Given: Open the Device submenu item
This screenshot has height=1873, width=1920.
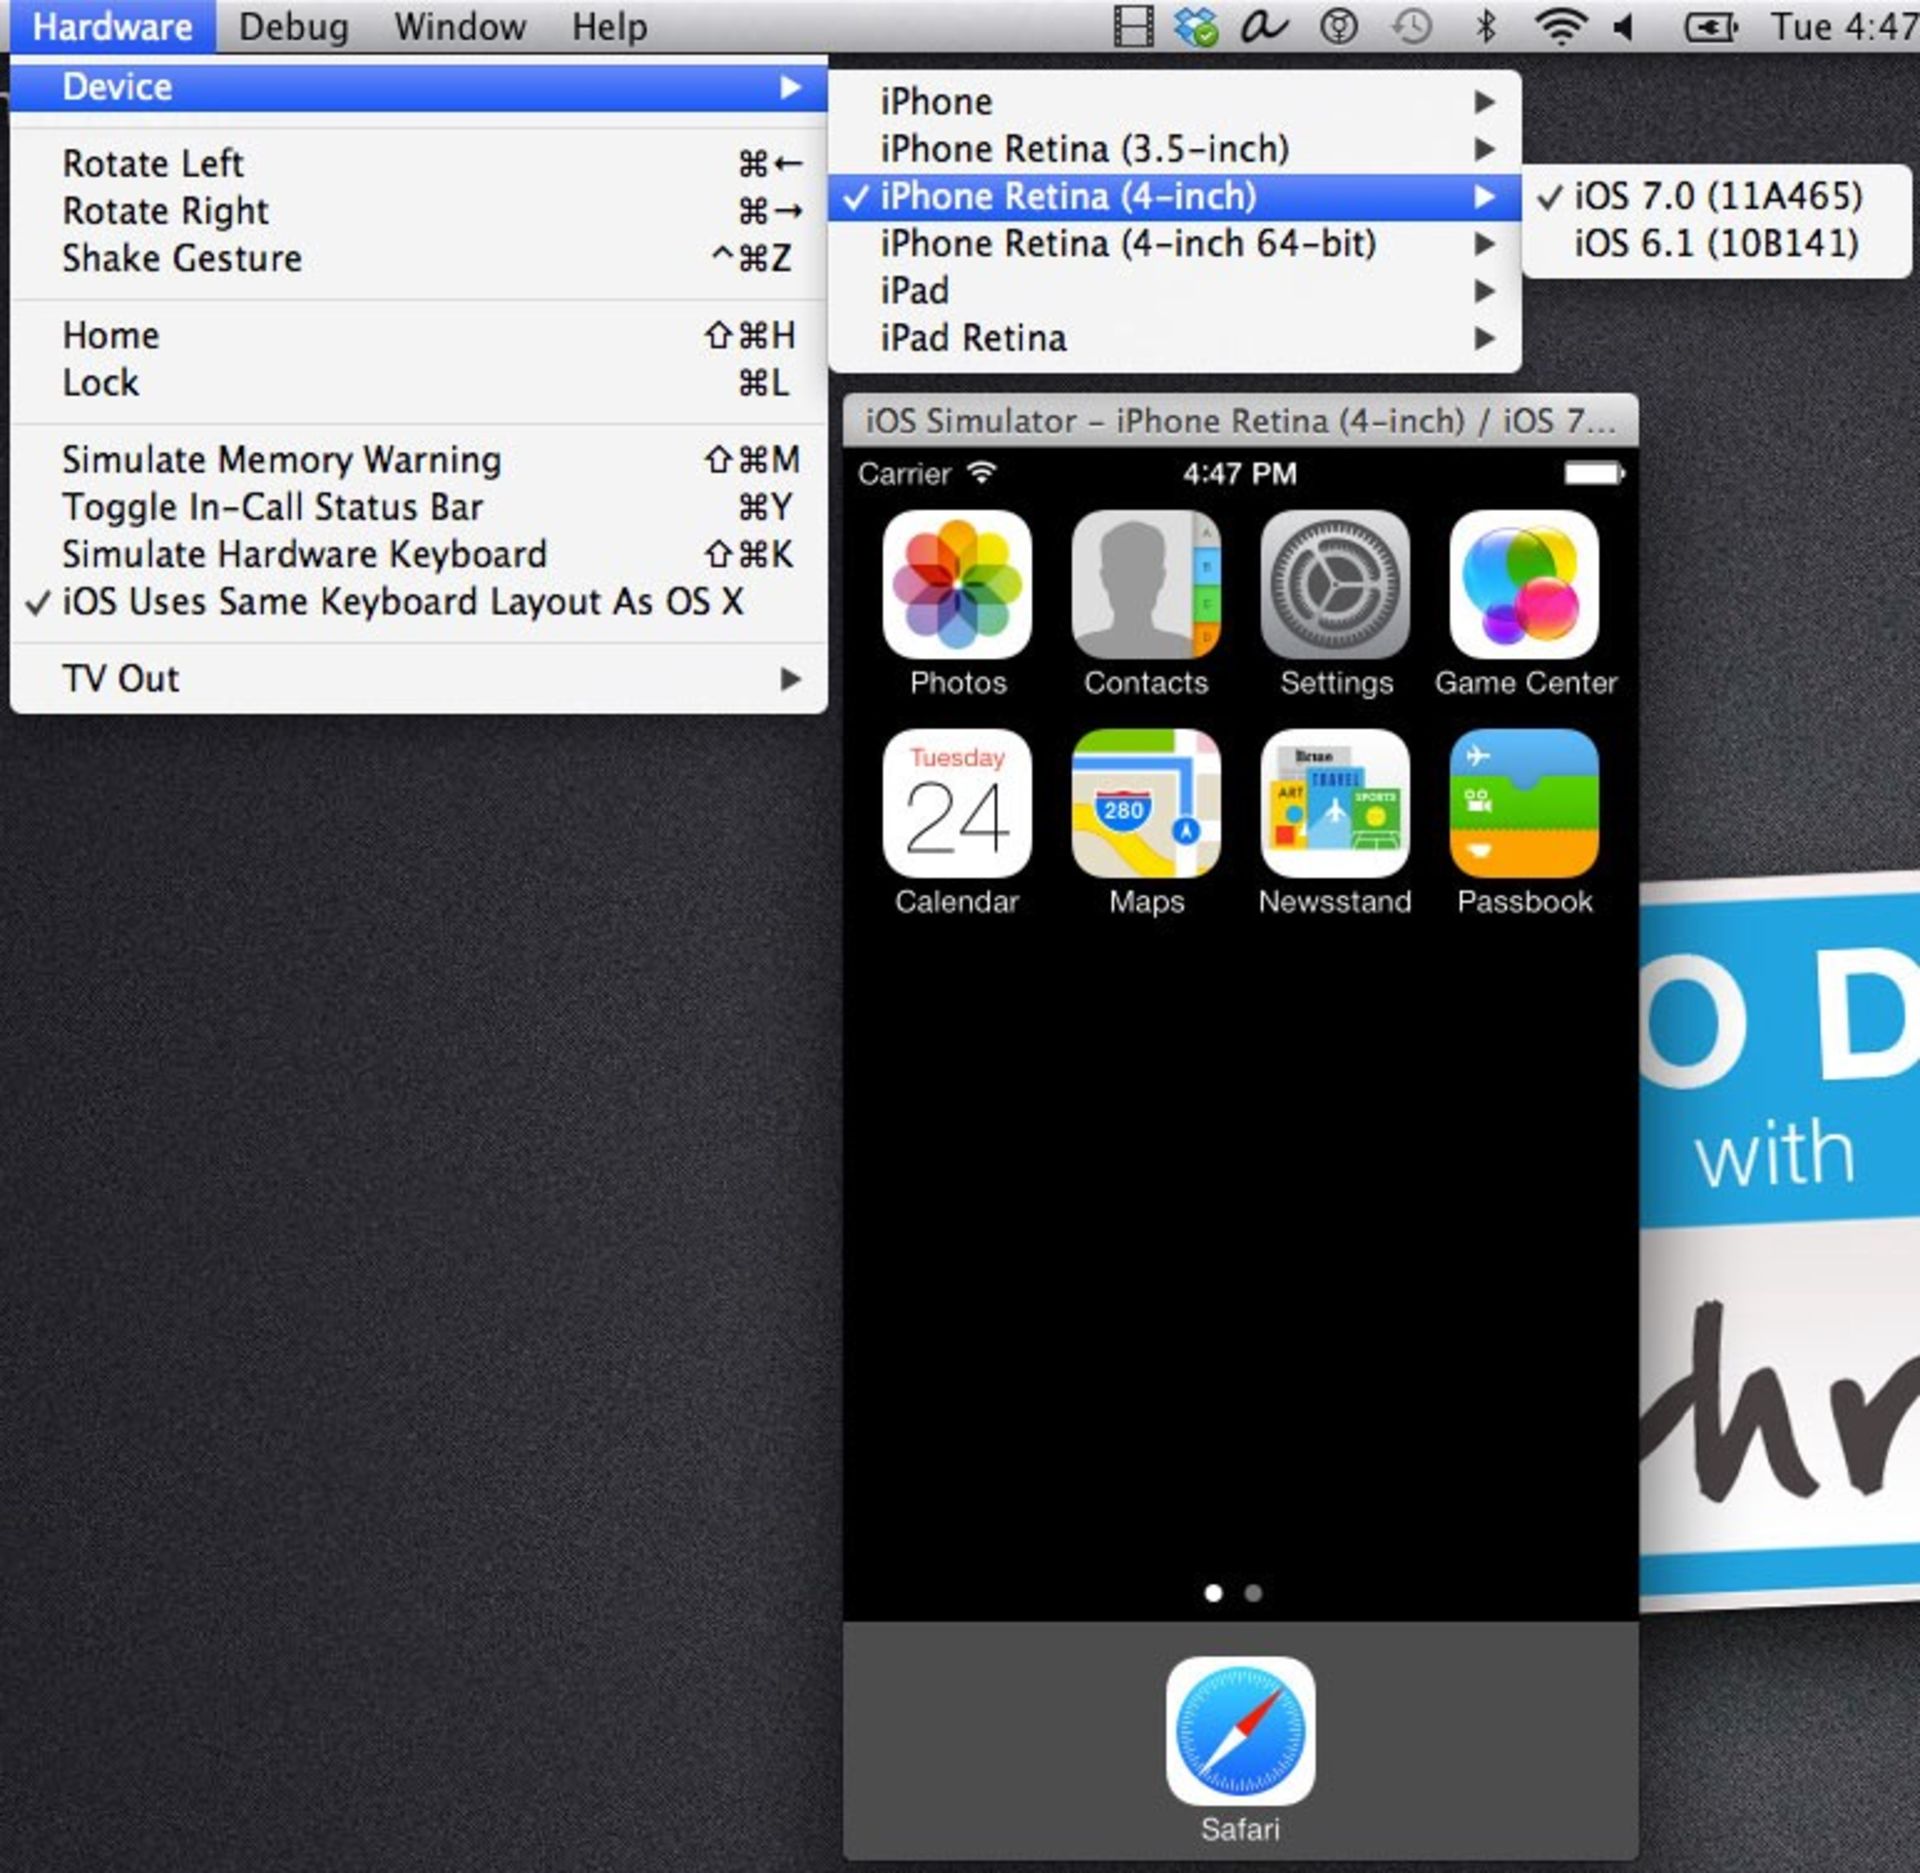Looking at the screenshot, I should click(418, 87).
